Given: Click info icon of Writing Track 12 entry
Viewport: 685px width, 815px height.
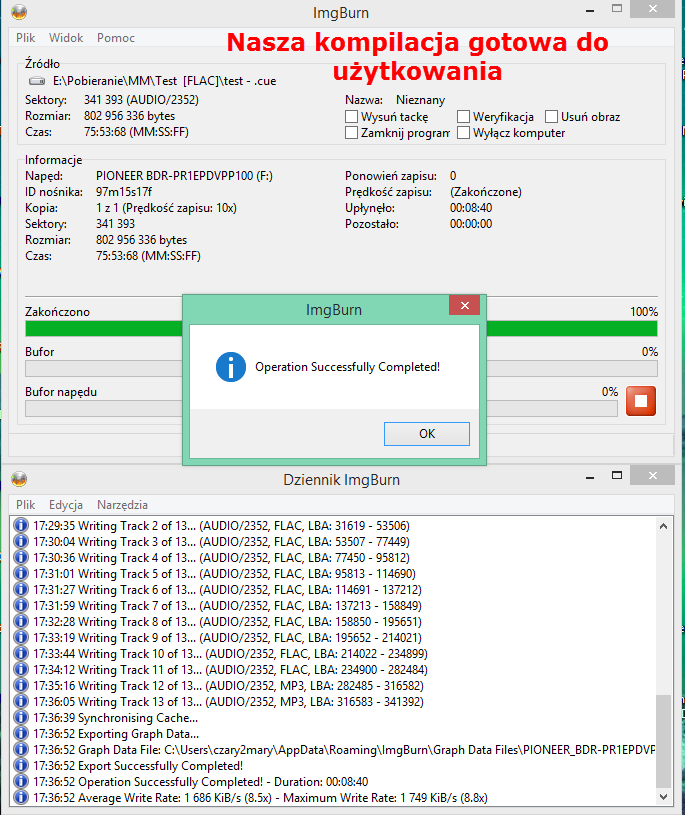Looking at the screenshot, I should click(x=21, y=686).
